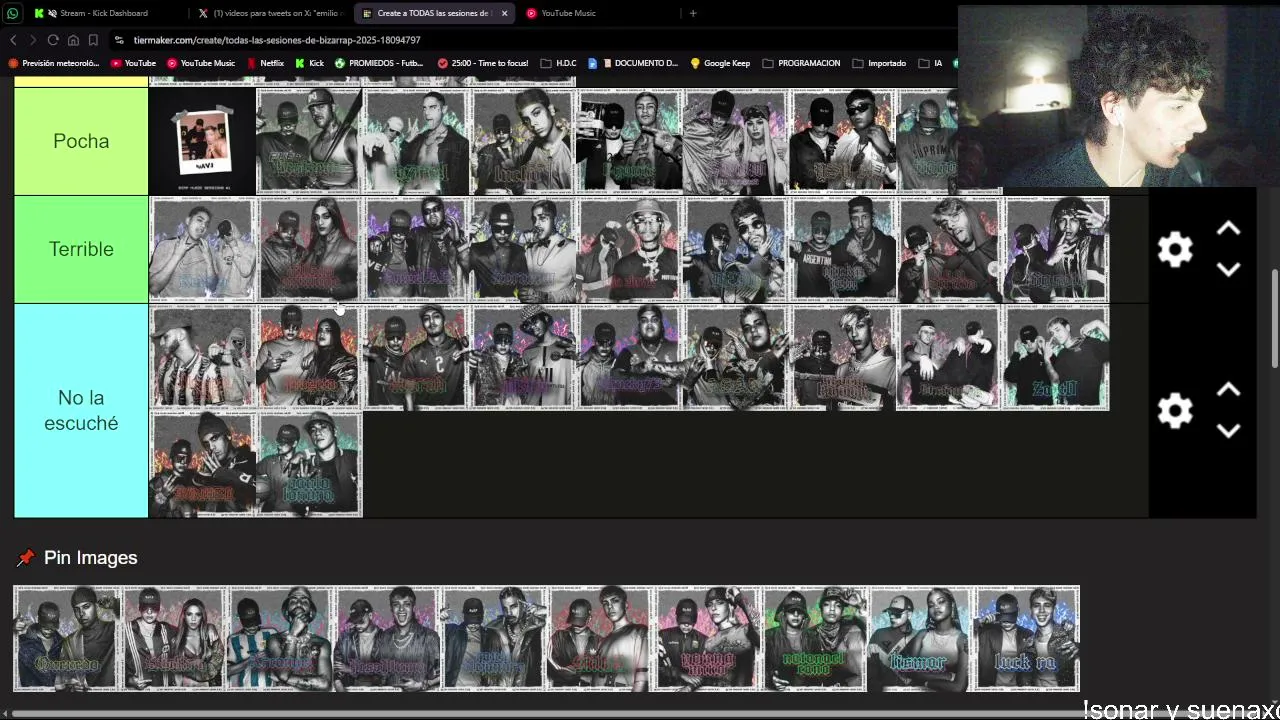The height and width of the screenshot is (720, 1280).
Task: Move the No la escuché tier up
Action: coord(1228,390)
